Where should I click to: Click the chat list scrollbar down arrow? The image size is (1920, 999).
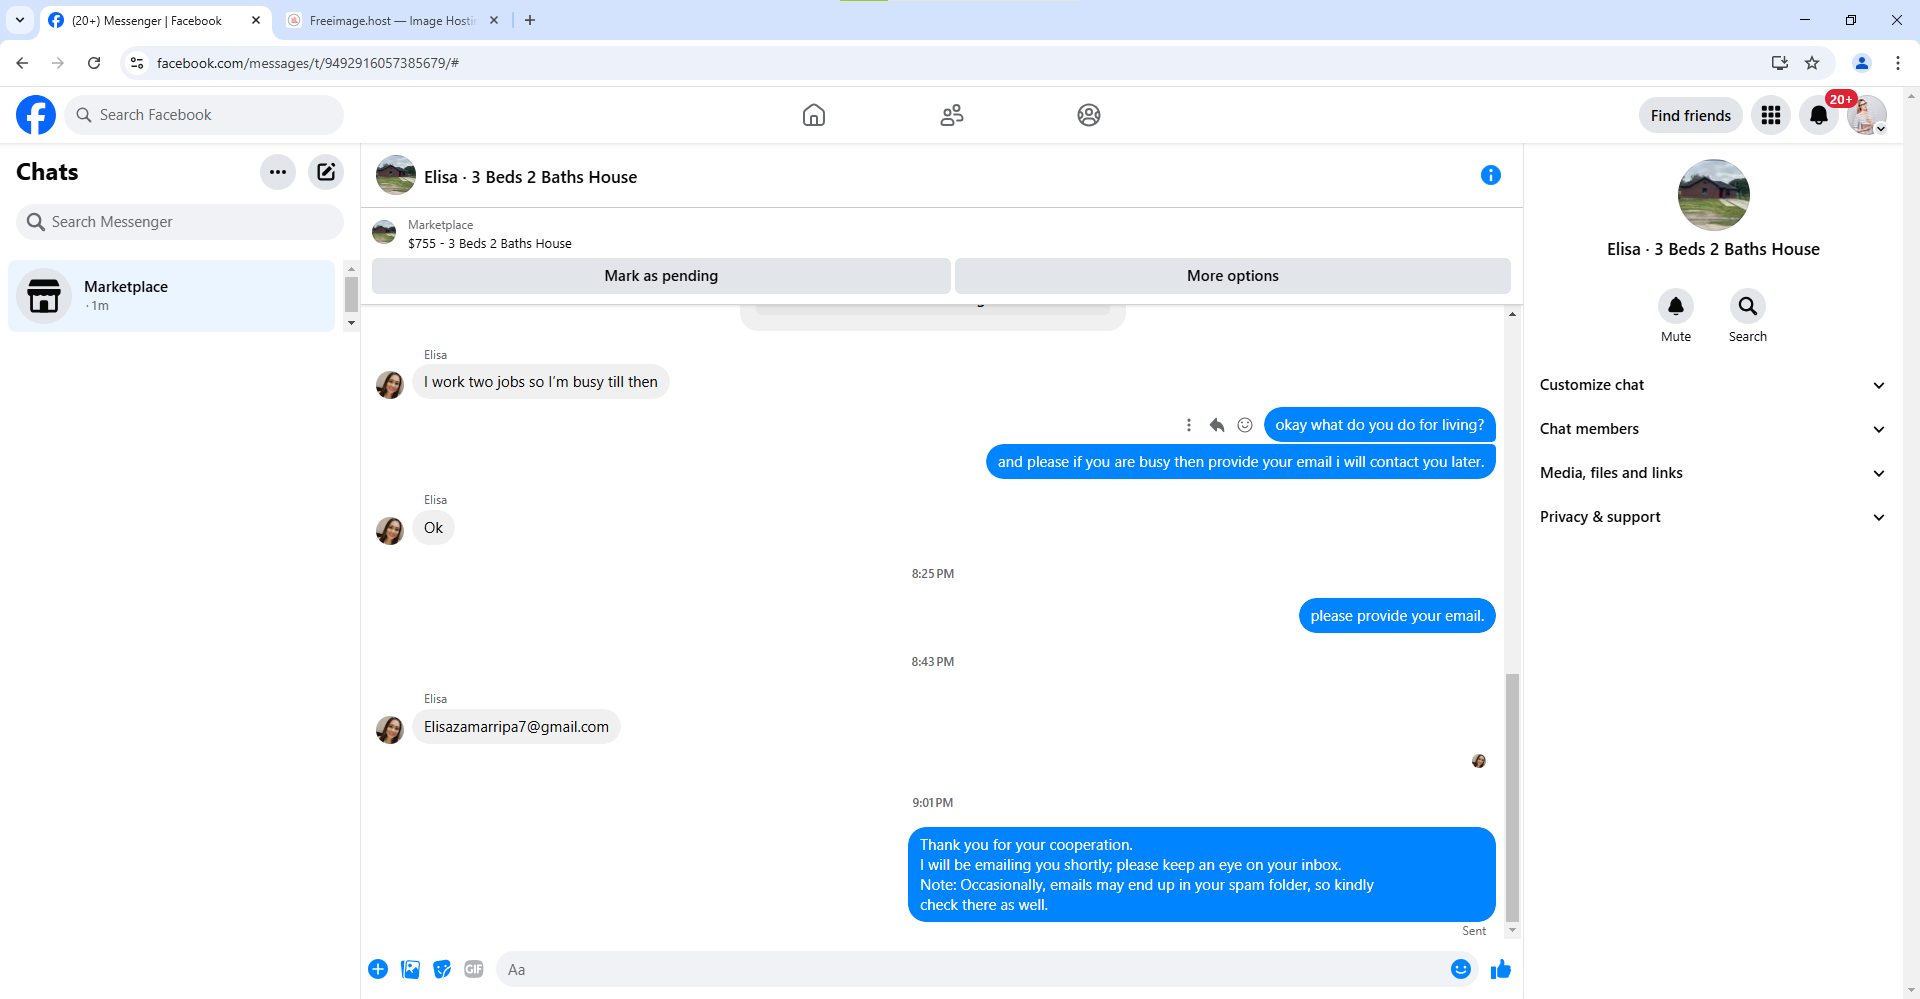pyautogui.click(x=351, y=323)
